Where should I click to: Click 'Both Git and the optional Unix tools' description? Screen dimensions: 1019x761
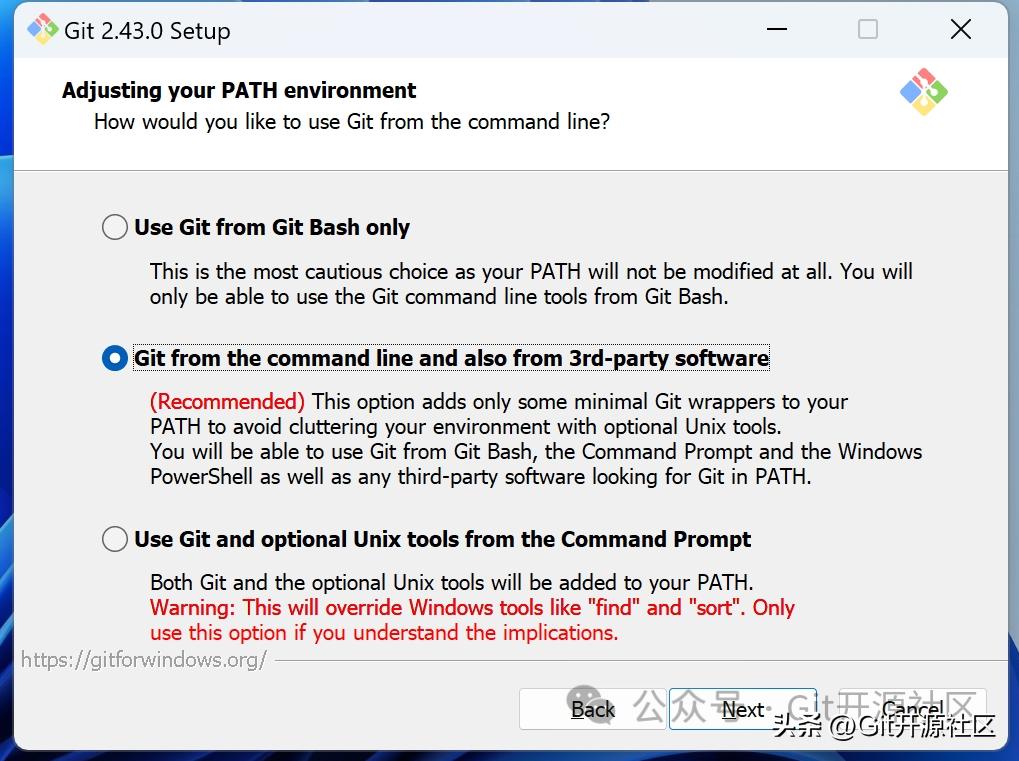pos(451,582)
